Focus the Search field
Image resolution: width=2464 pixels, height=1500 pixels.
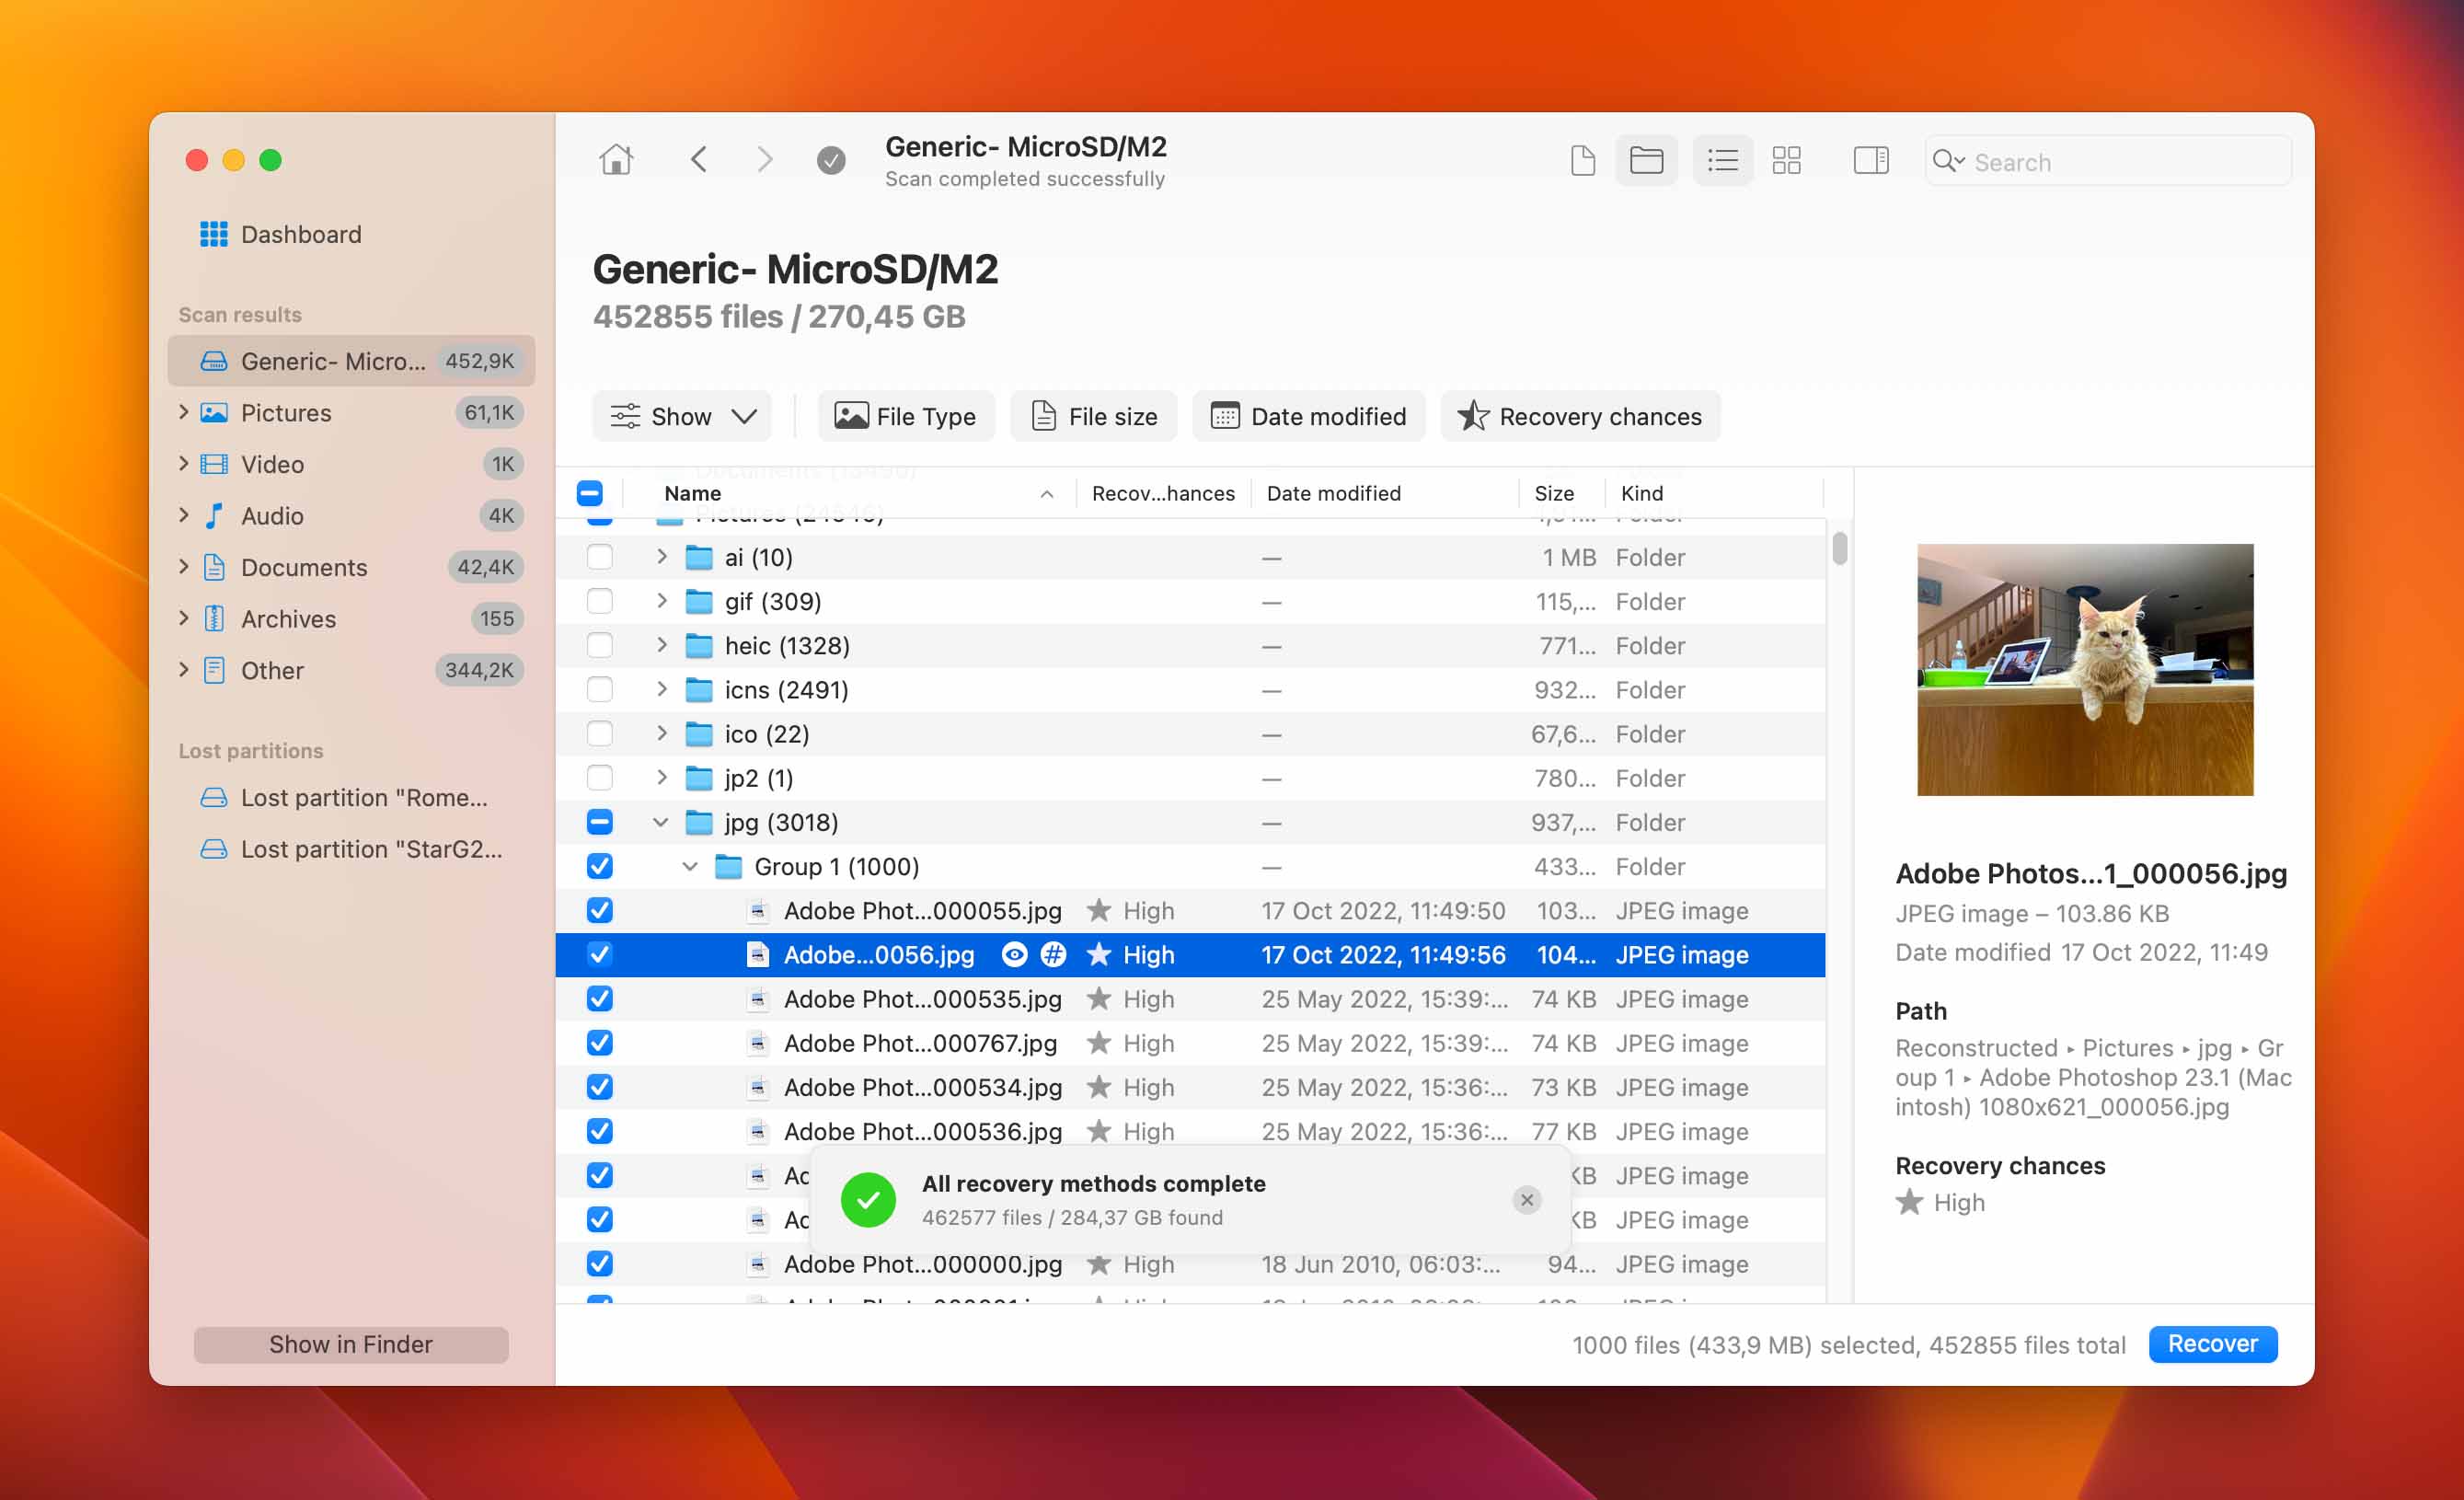tap(2108, 161)
